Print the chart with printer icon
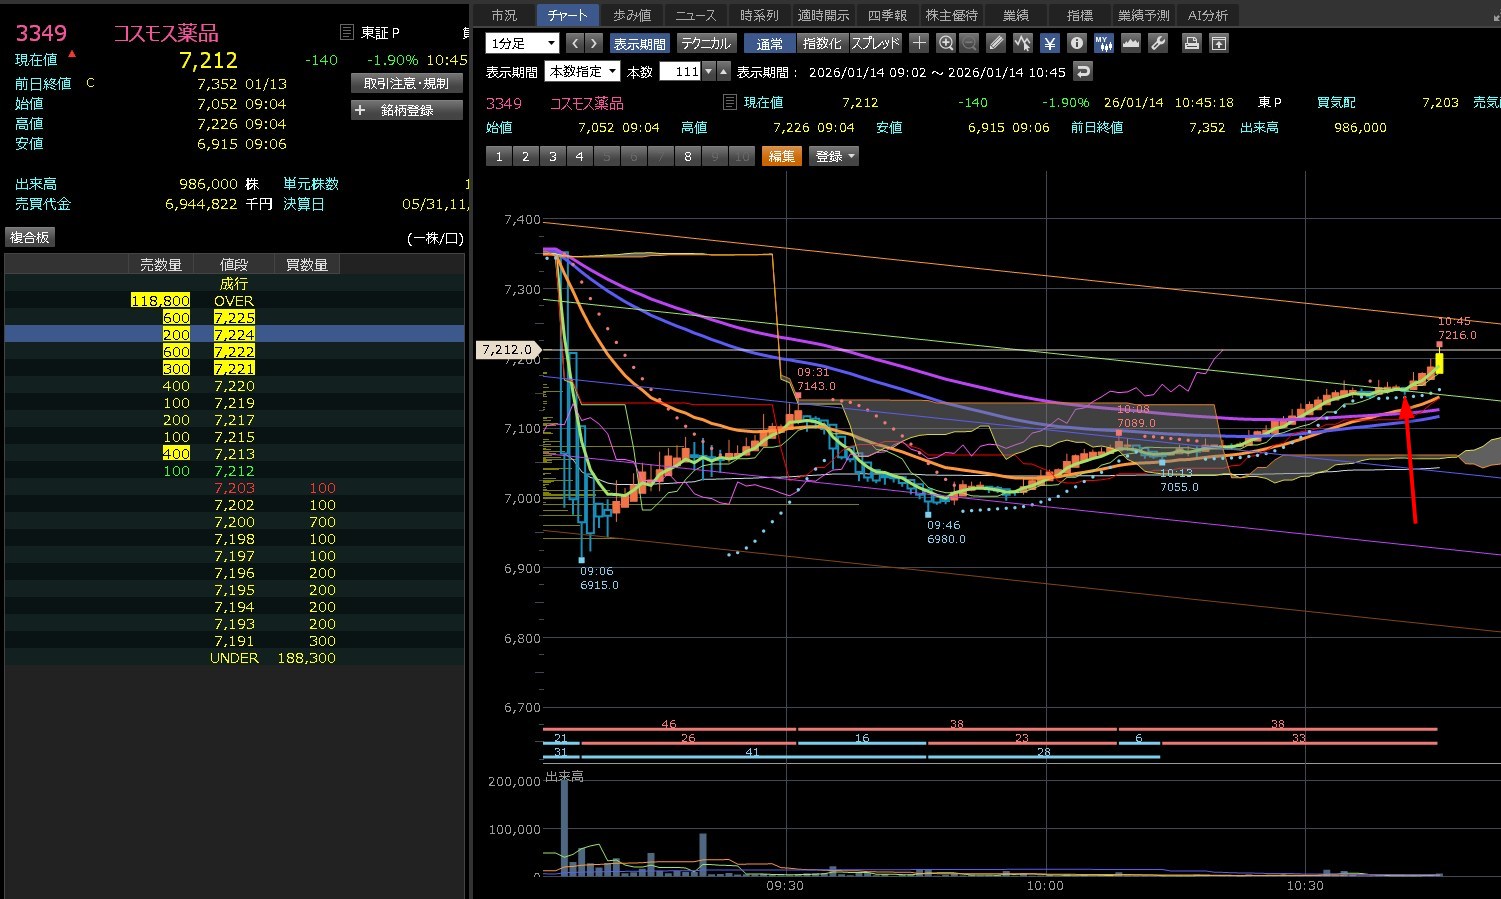 tap(1191, 43)
